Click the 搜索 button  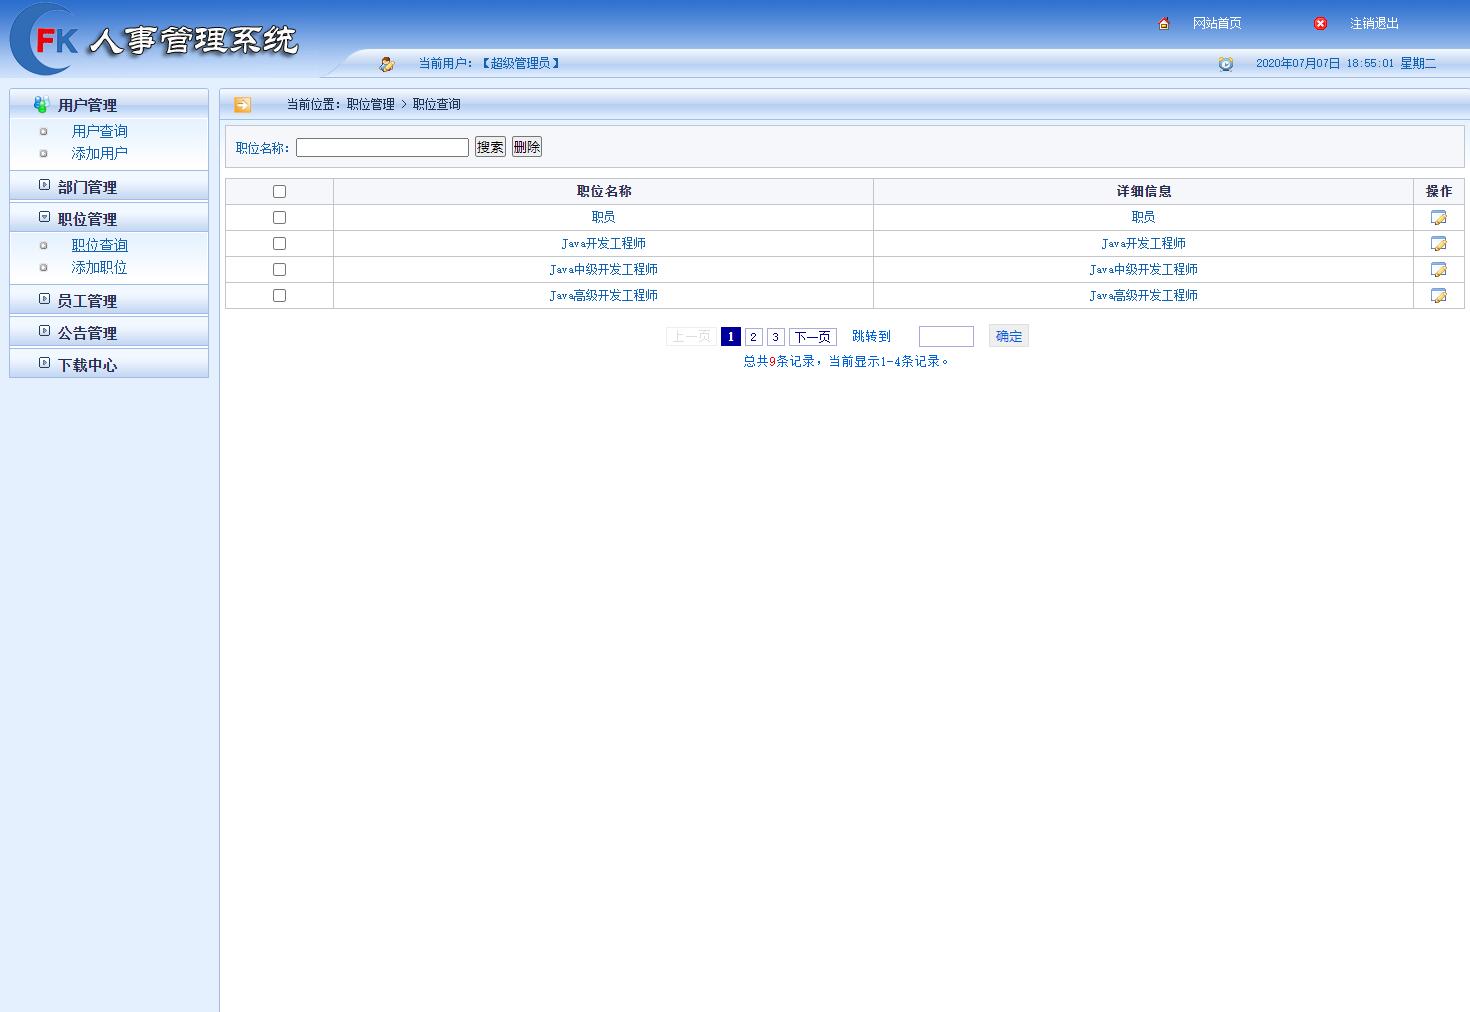click(490, 146)
